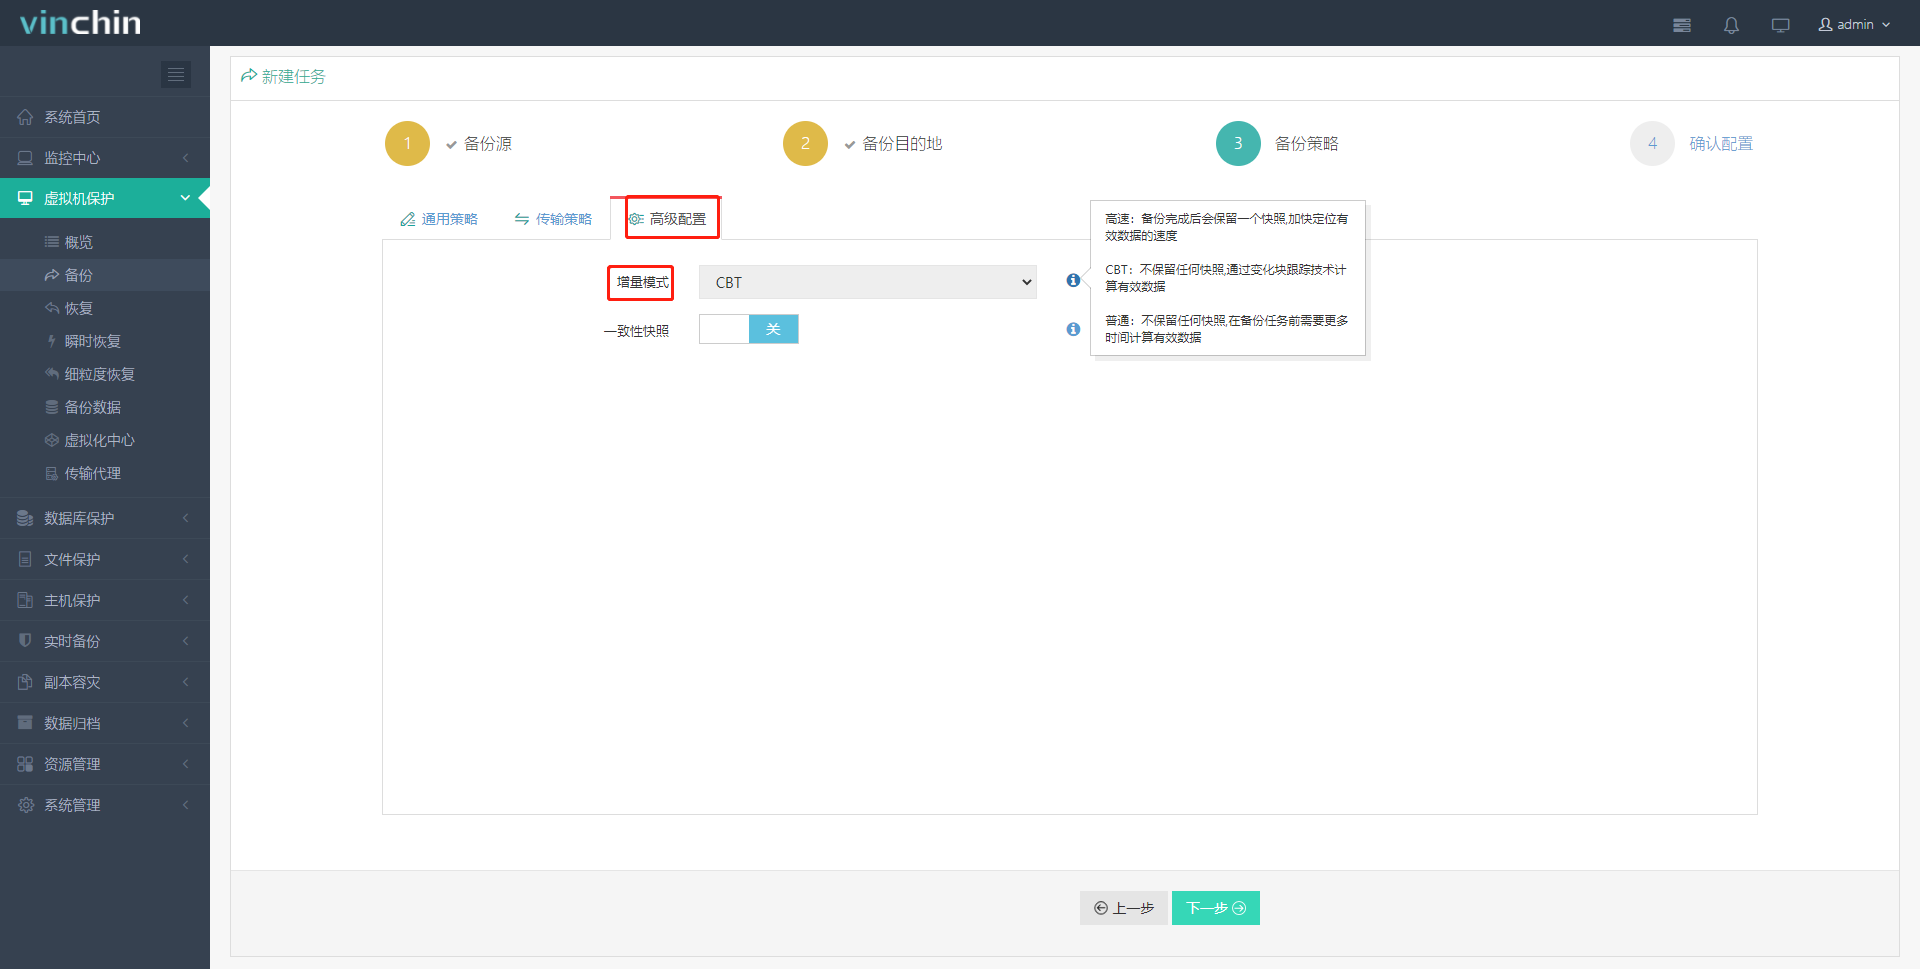Open the admin user dropdown
Viewport: 1920px width, 969px height.
click(1854, 25)
